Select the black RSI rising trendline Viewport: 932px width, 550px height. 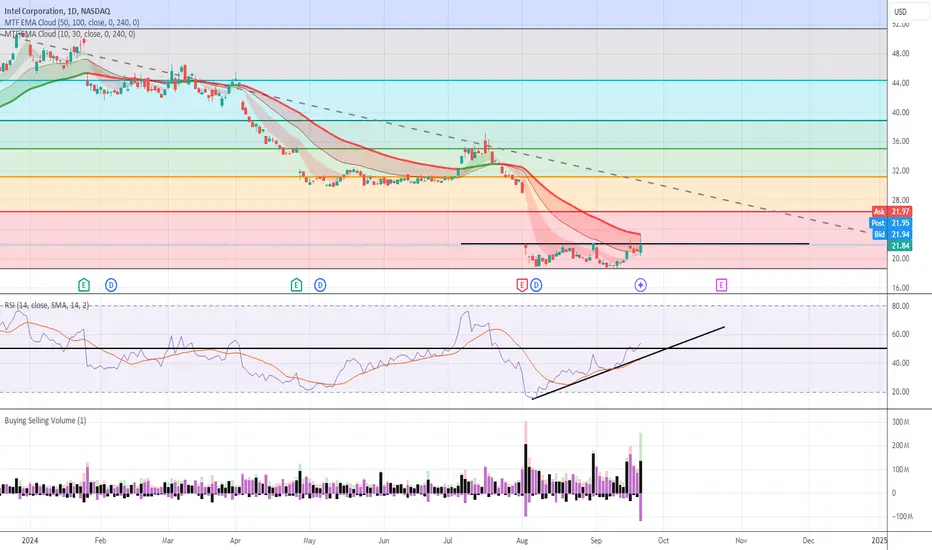628,362
